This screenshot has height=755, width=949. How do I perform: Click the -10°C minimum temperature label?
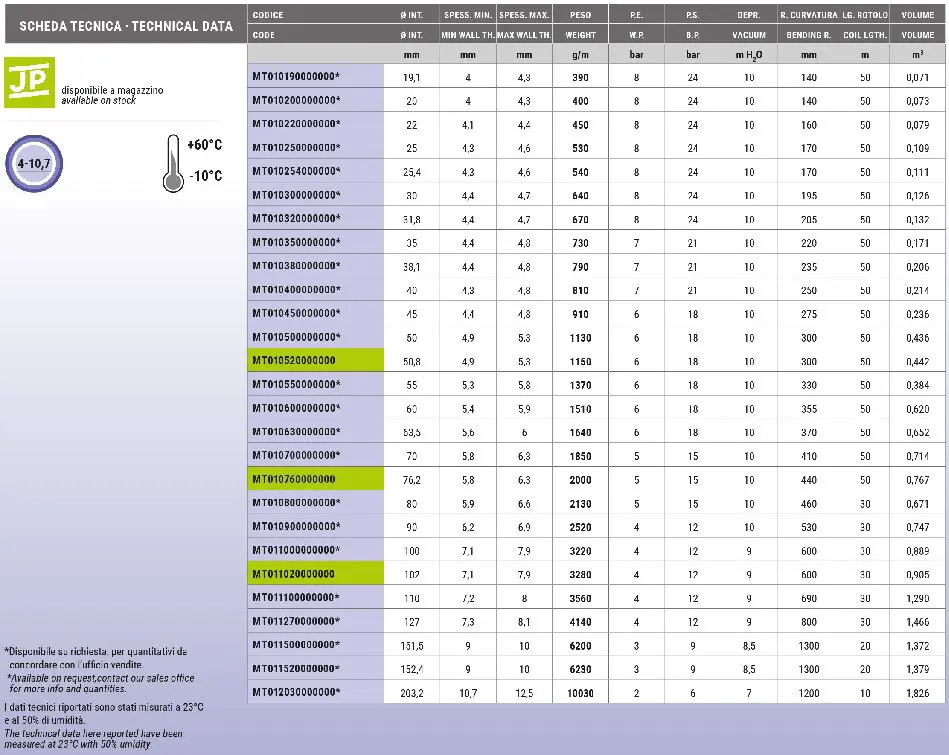[x=205, y=176]
